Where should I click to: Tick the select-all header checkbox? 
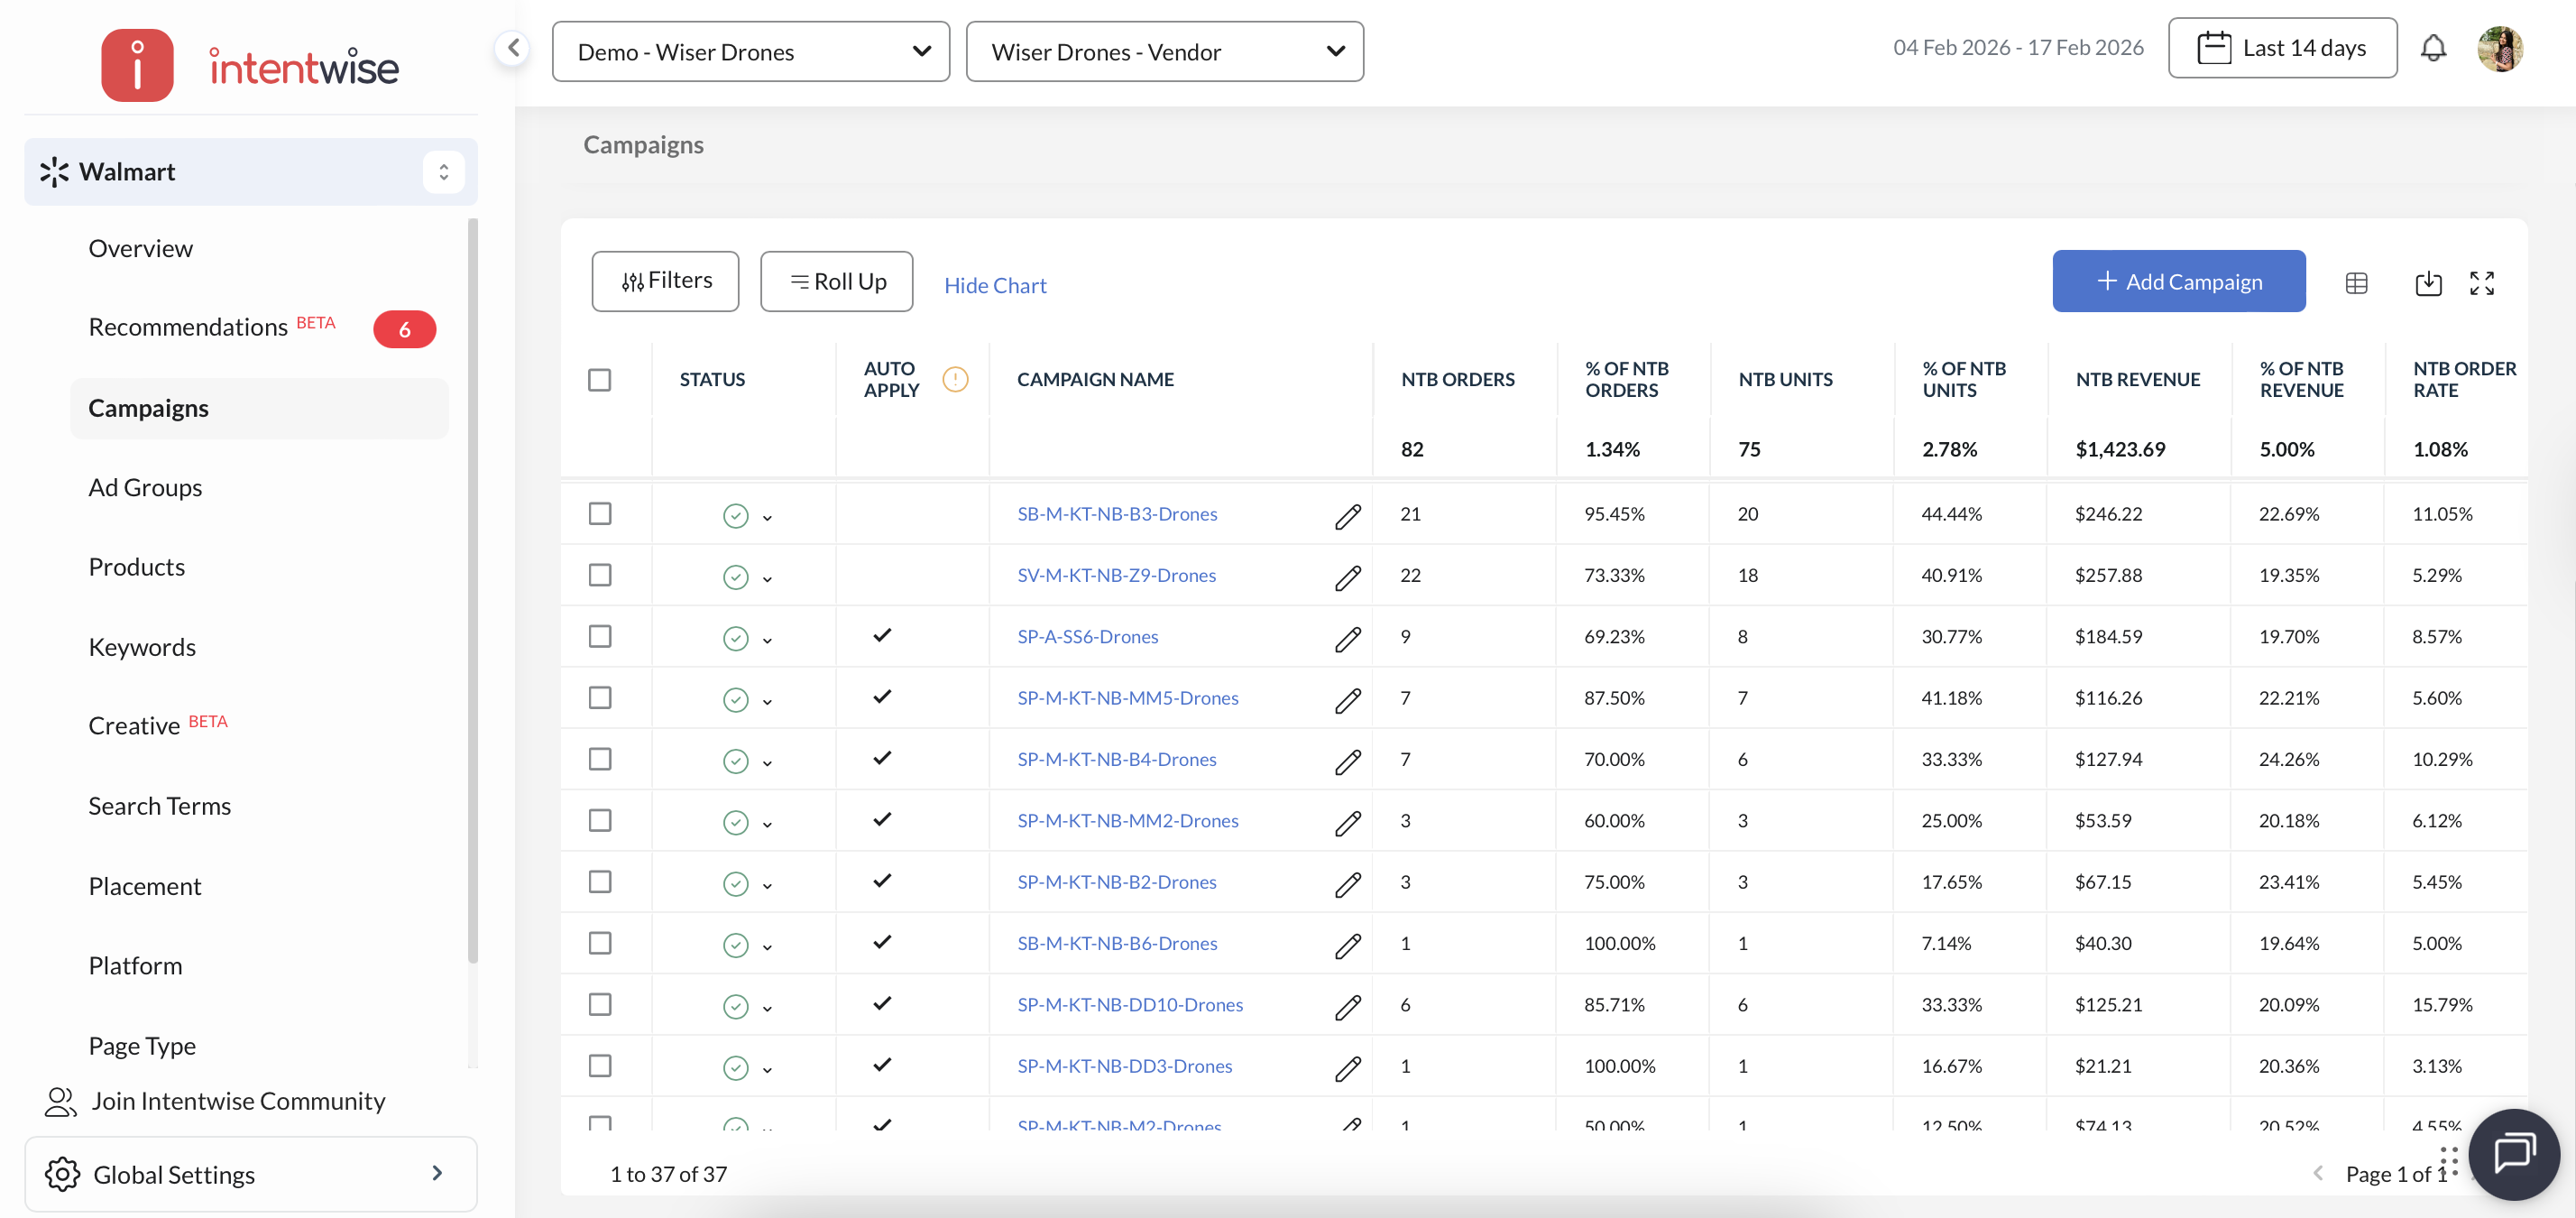(599, 380)
